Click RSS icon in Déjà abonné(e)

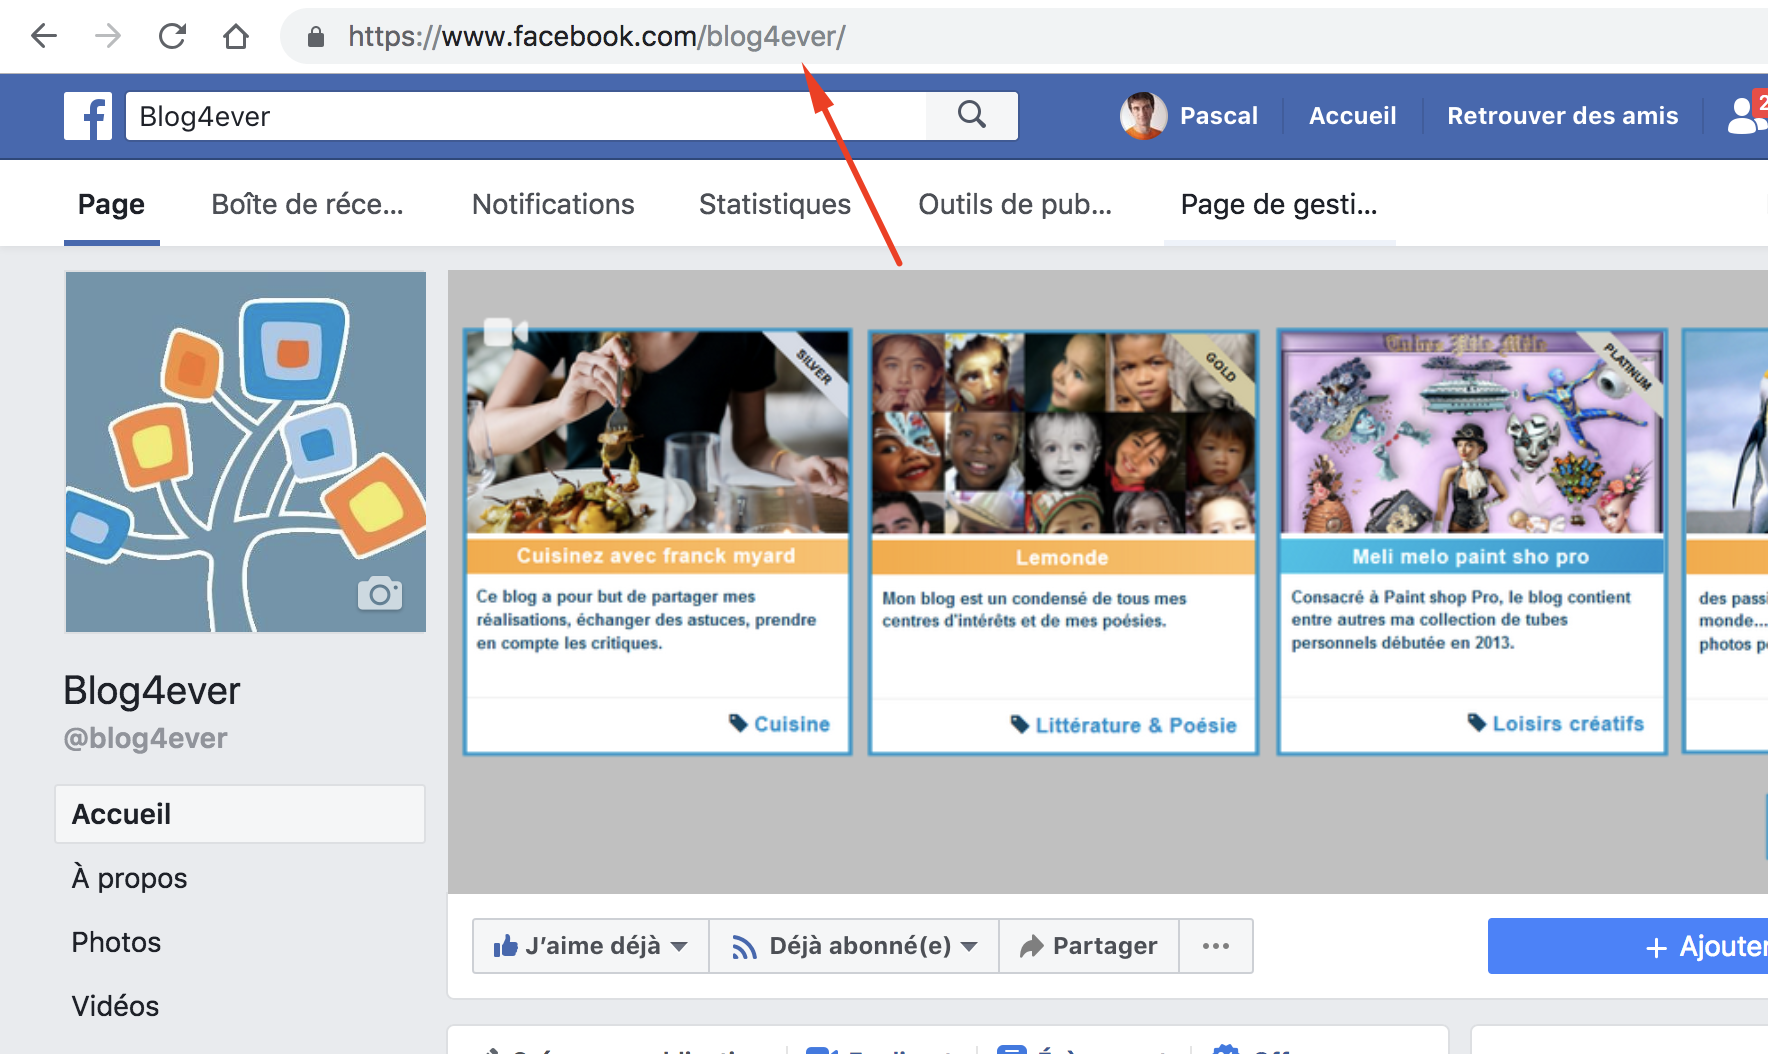click(x=744, y=947)
